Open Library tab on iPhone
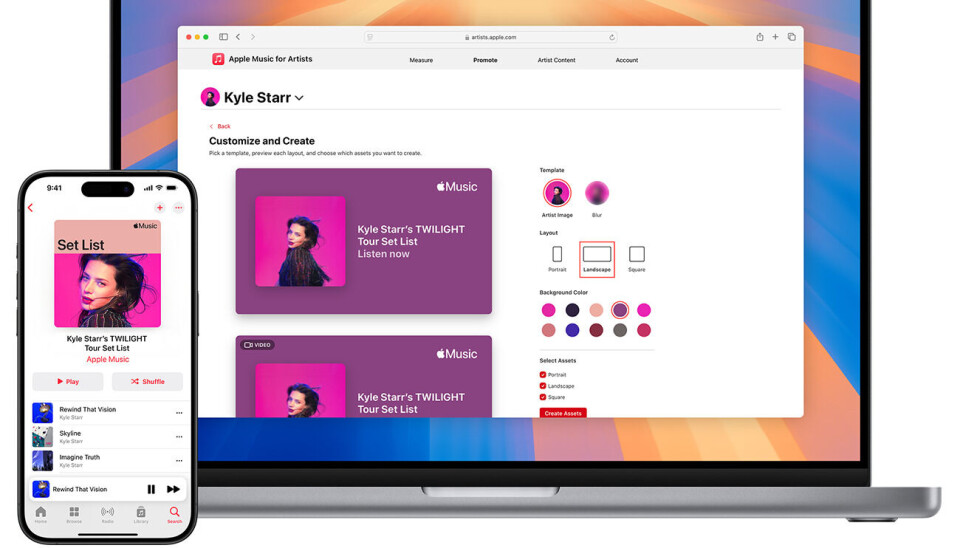Viewport: 960px width, 548px height. pyautogui.click(x=141, y=514)
